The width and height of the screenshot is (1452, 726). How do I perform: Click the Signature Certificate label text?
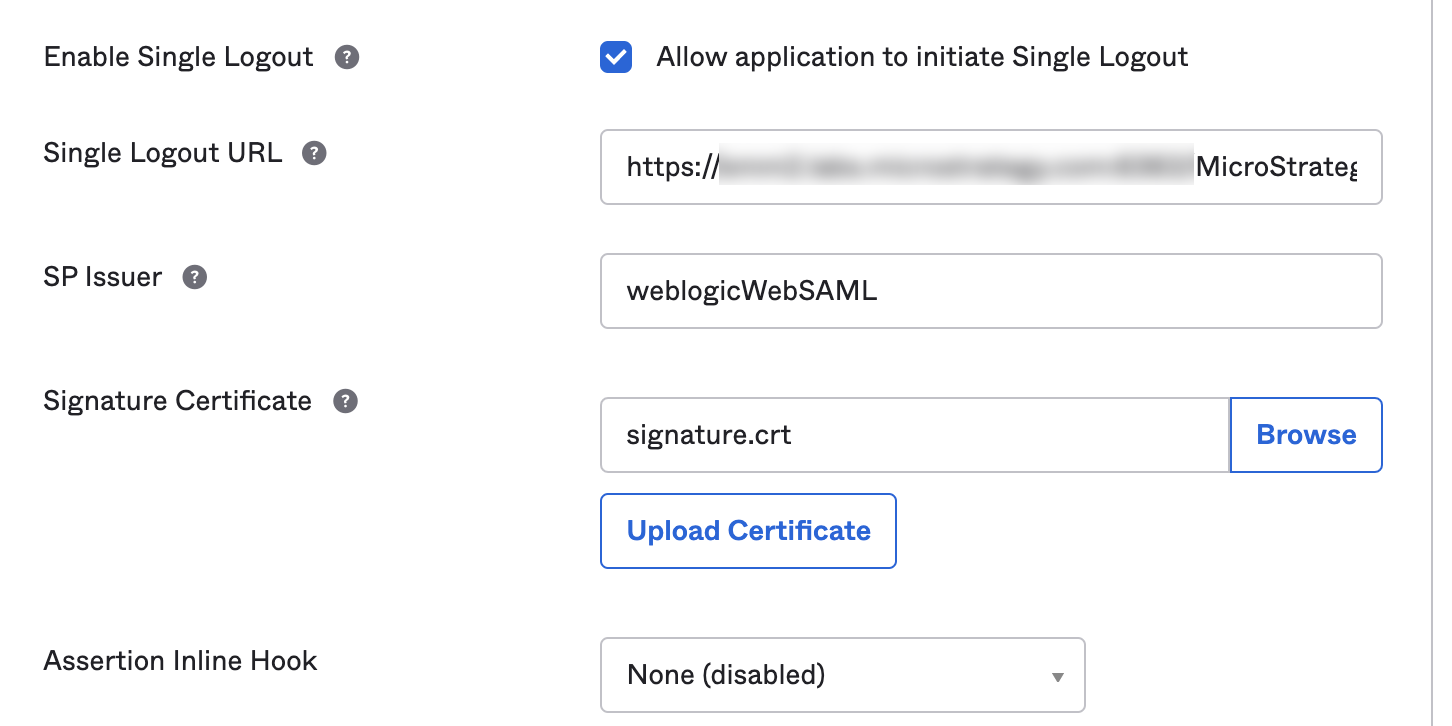coord(177,400)
